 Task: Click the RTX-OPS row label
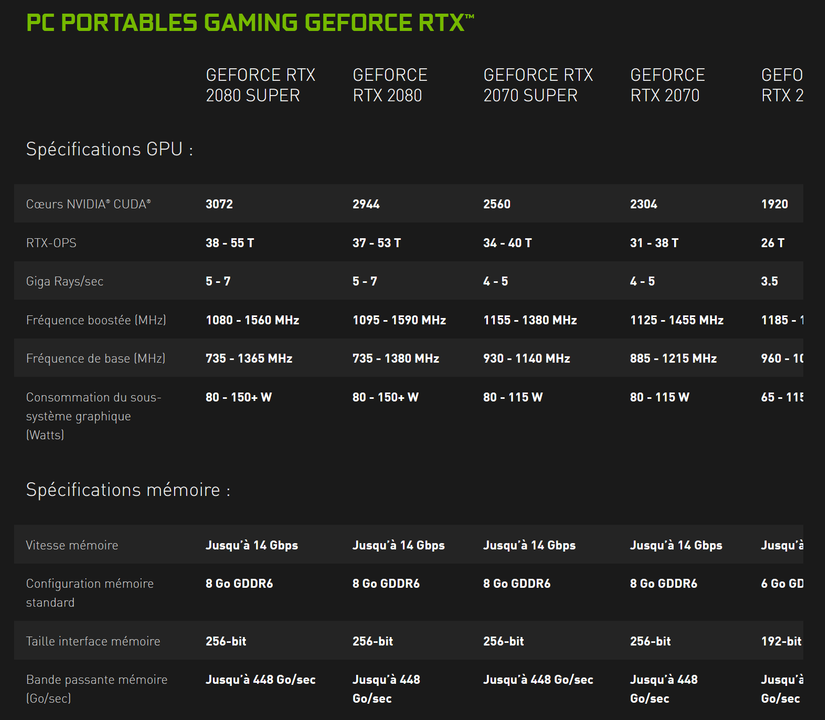click(51, 243)
